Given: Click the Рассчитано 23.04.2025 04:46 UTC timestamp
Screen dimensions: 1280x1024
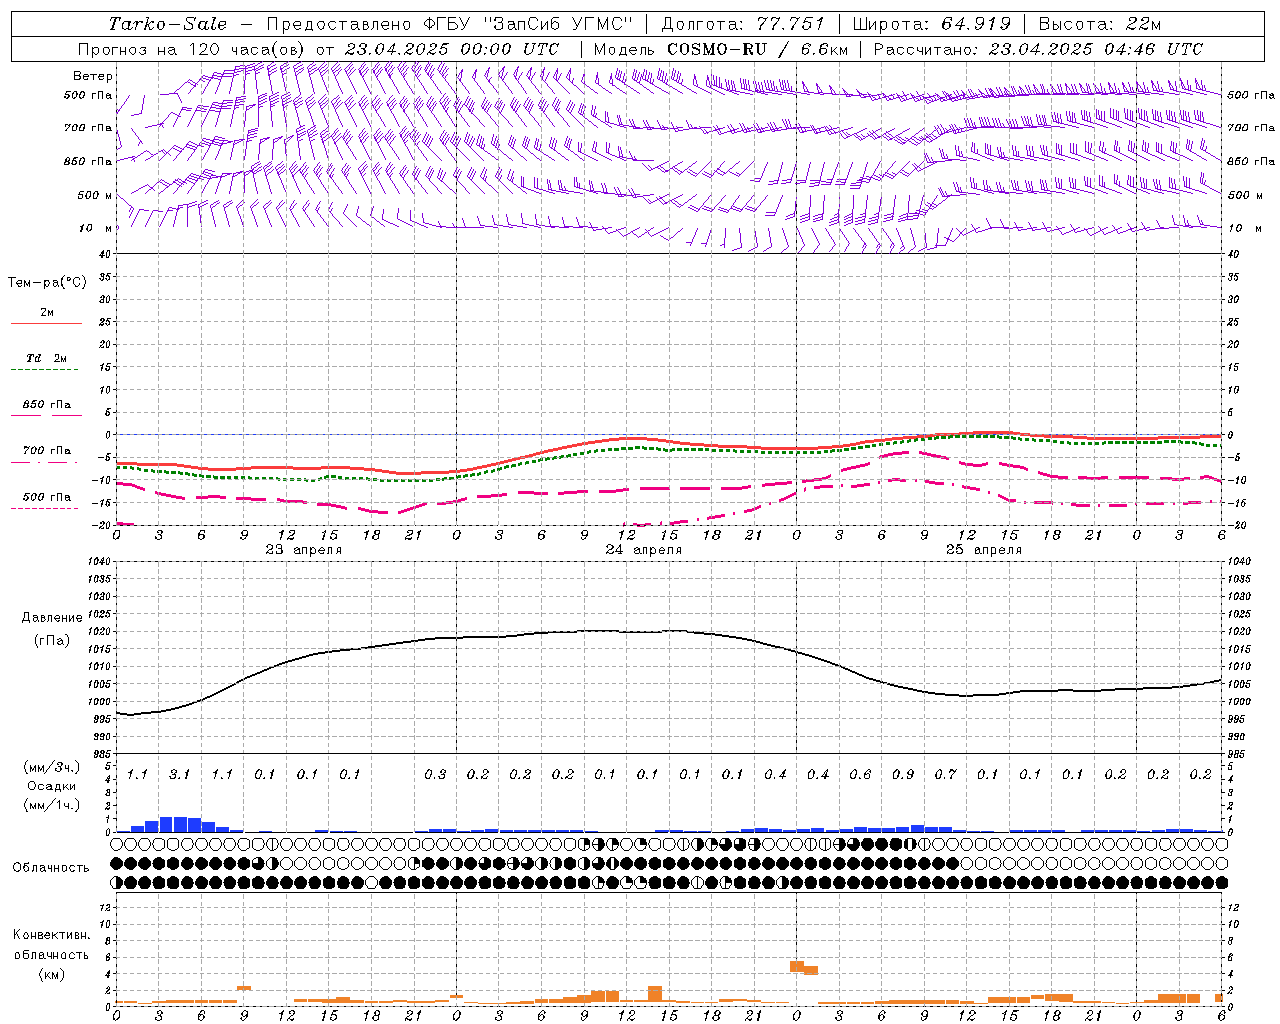Looking at the screenshot, I should 1038,49.
